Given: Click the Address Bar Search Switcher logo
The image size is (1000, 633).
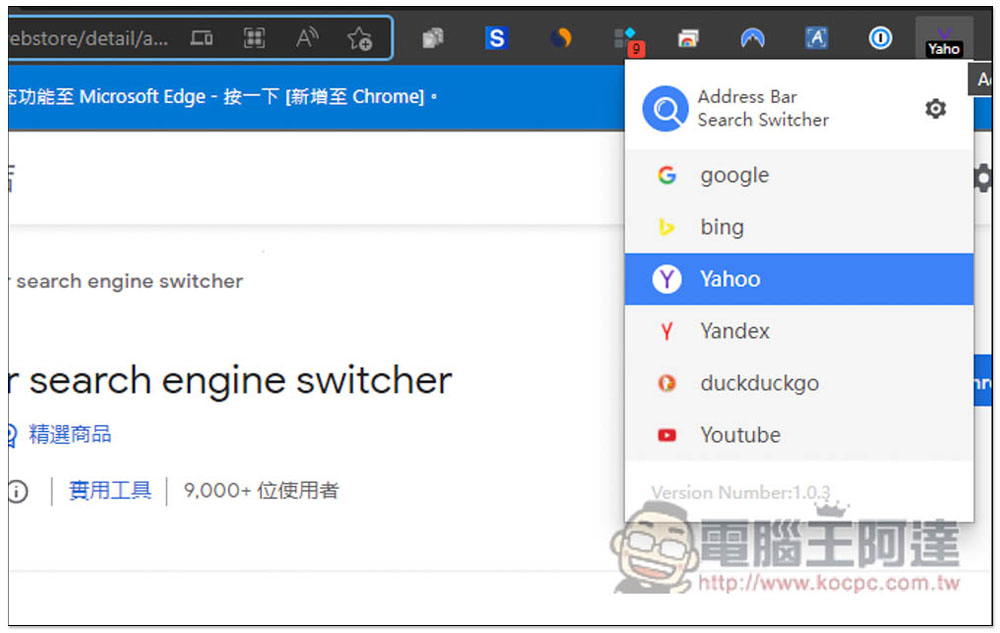Looking at the screenshot, I should pyautogui.click(x=665, y=109).
